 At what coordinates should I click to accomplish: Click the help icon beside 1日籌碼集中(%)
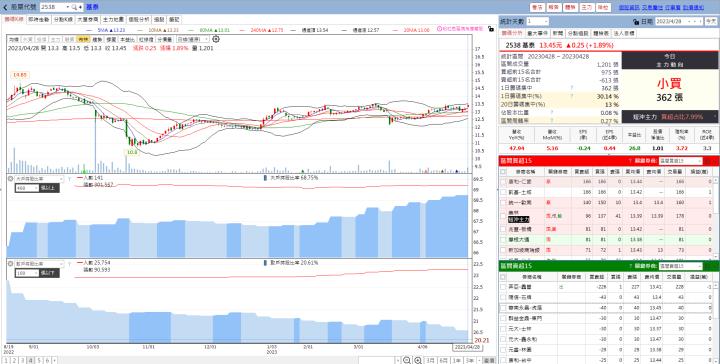572,96
